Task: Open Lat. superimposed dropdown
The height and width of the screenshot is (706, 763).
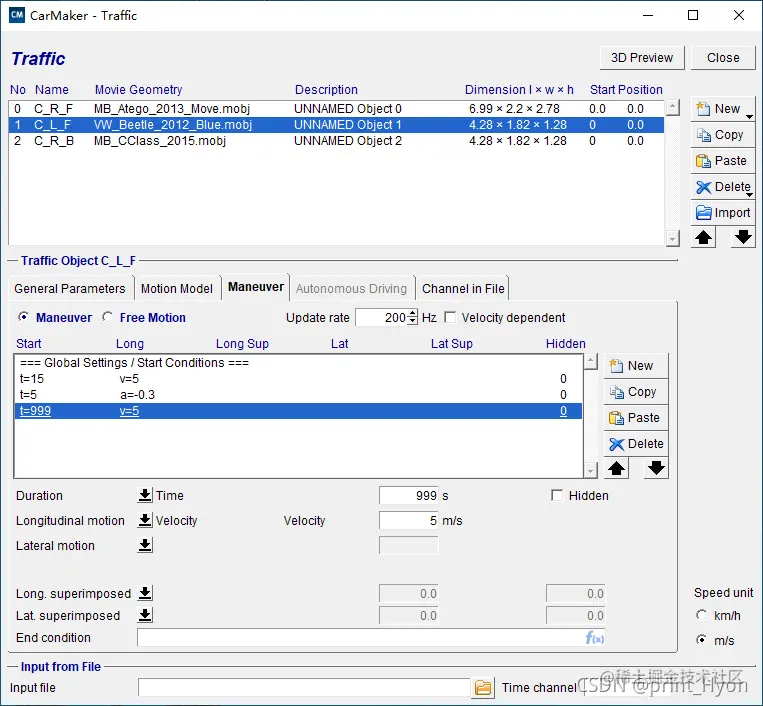Action: pos(145,615)
